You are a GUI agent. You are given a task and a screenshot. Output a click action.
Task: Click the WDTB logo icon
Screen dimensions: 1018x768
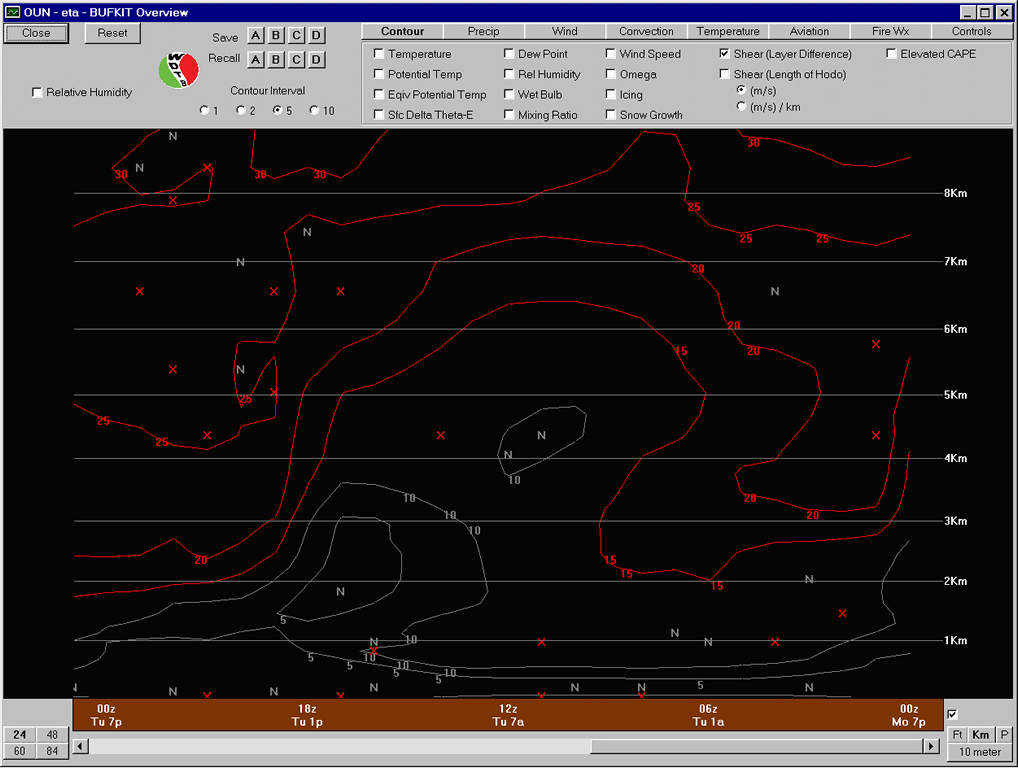coord(179,70)
